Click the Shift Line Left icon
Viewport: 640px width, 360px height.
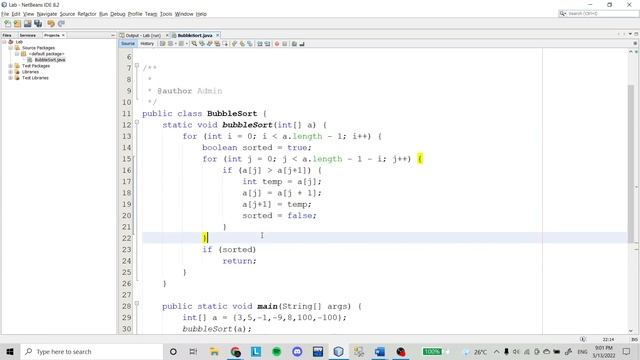pos(259,44)
